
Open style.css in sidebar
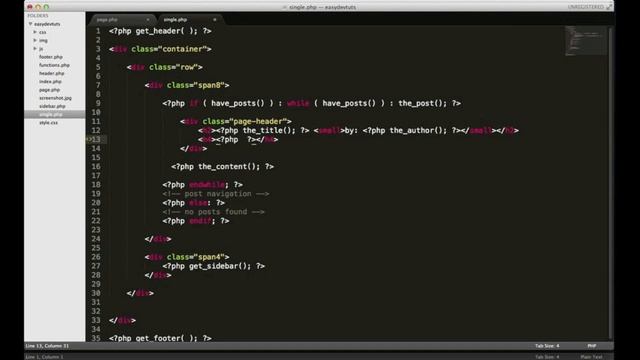pos(48,122)
